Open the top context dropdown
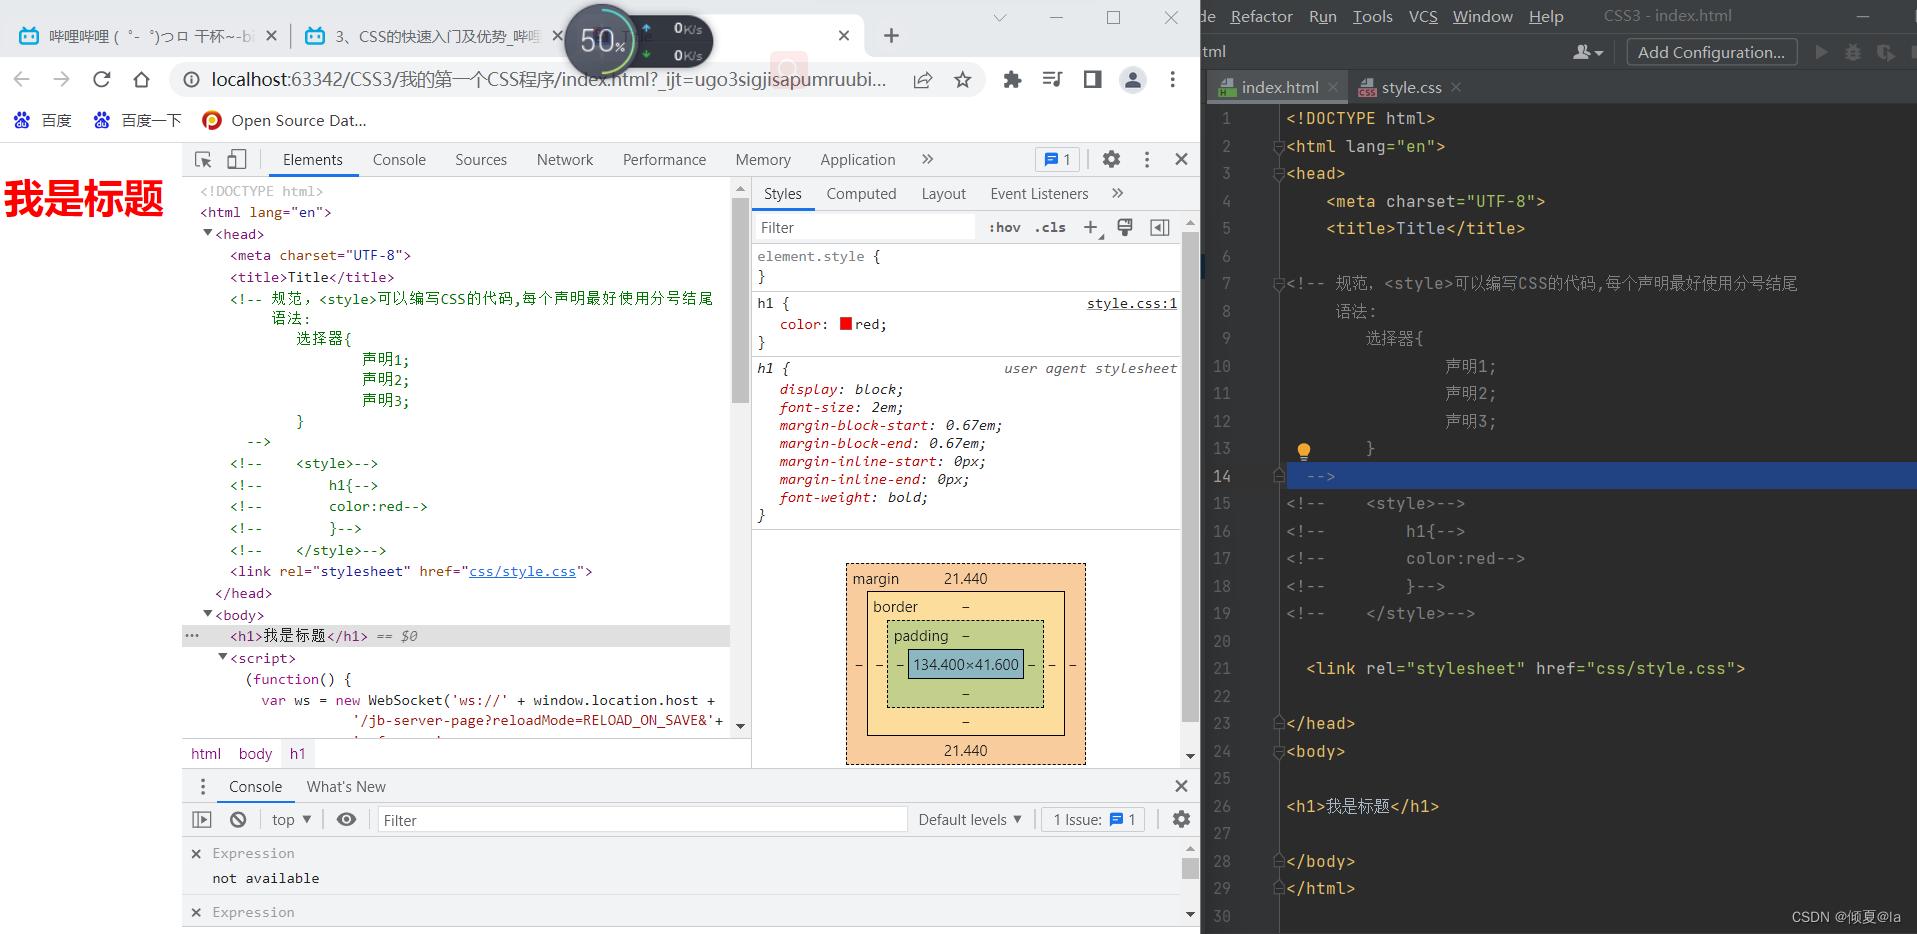 [x=291, y=820]
